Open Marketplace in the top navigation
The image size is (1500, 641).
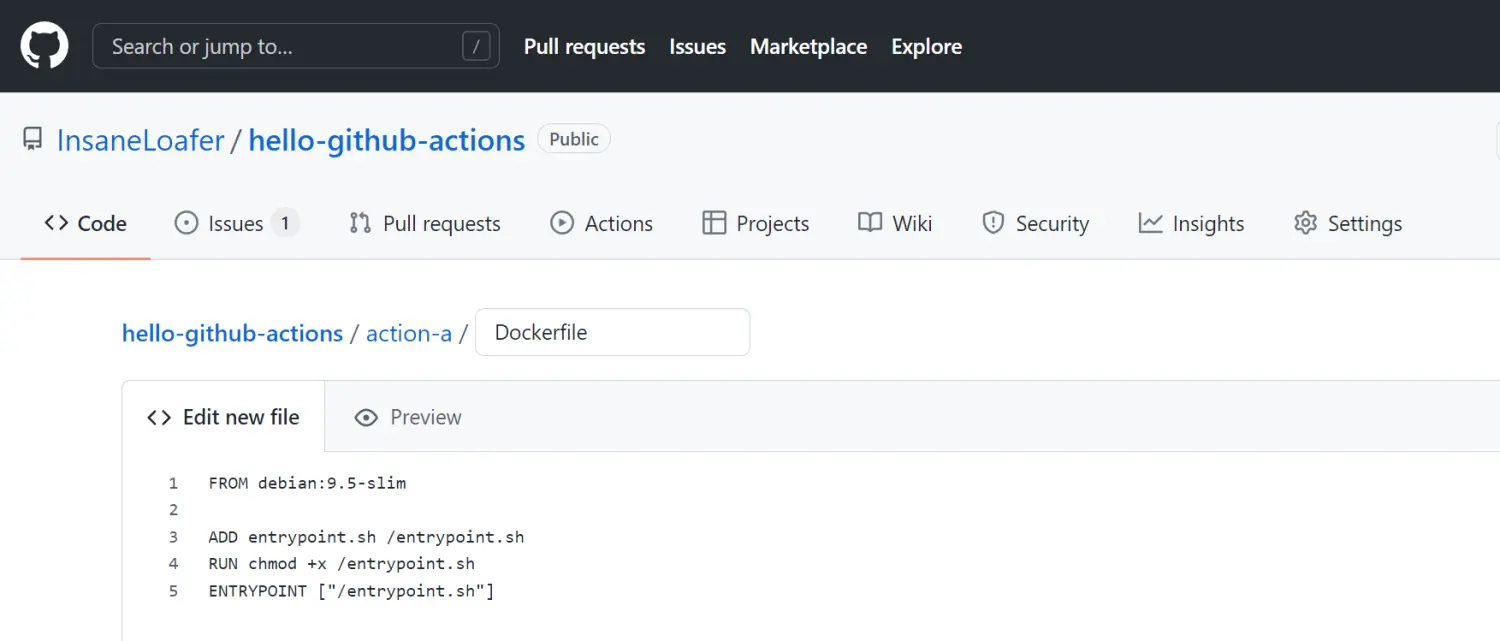point(808,47)
